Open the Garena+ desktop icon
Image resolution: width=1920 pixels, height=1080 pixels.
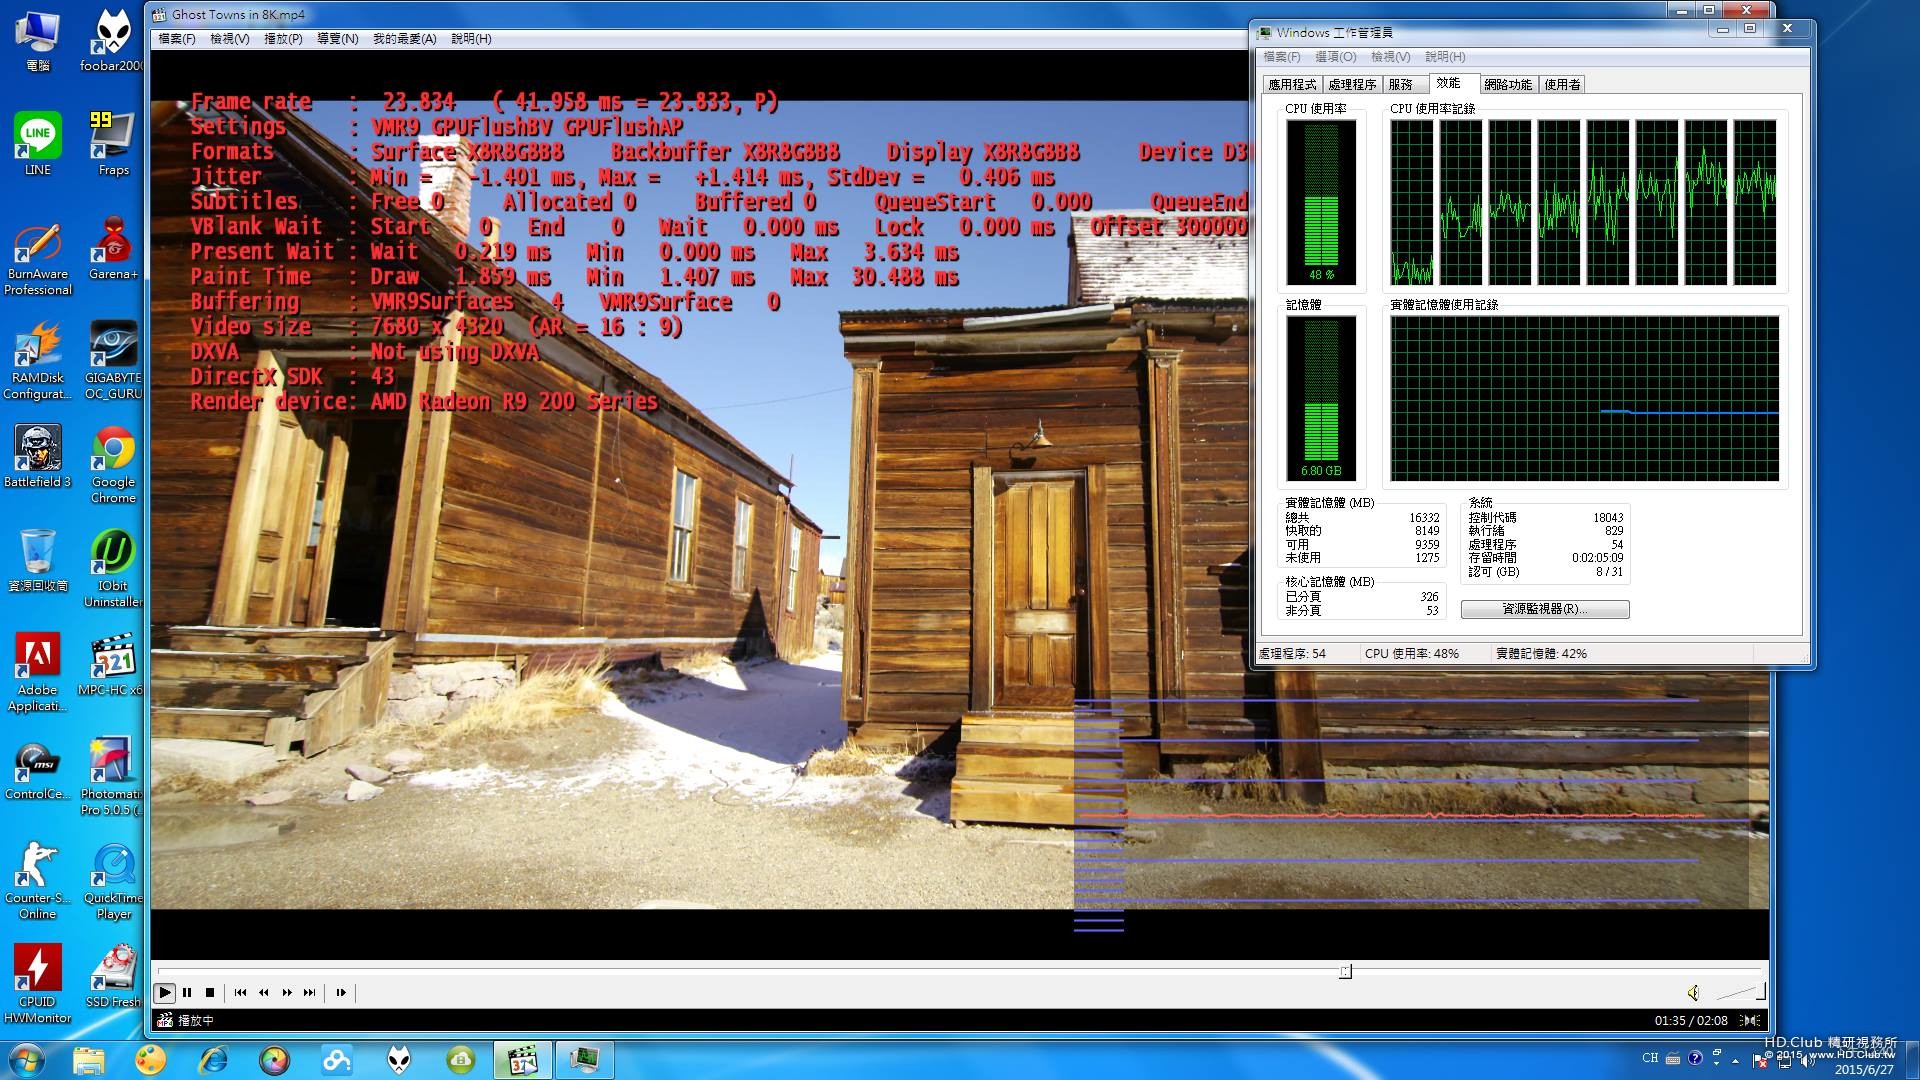click(112, 249)
